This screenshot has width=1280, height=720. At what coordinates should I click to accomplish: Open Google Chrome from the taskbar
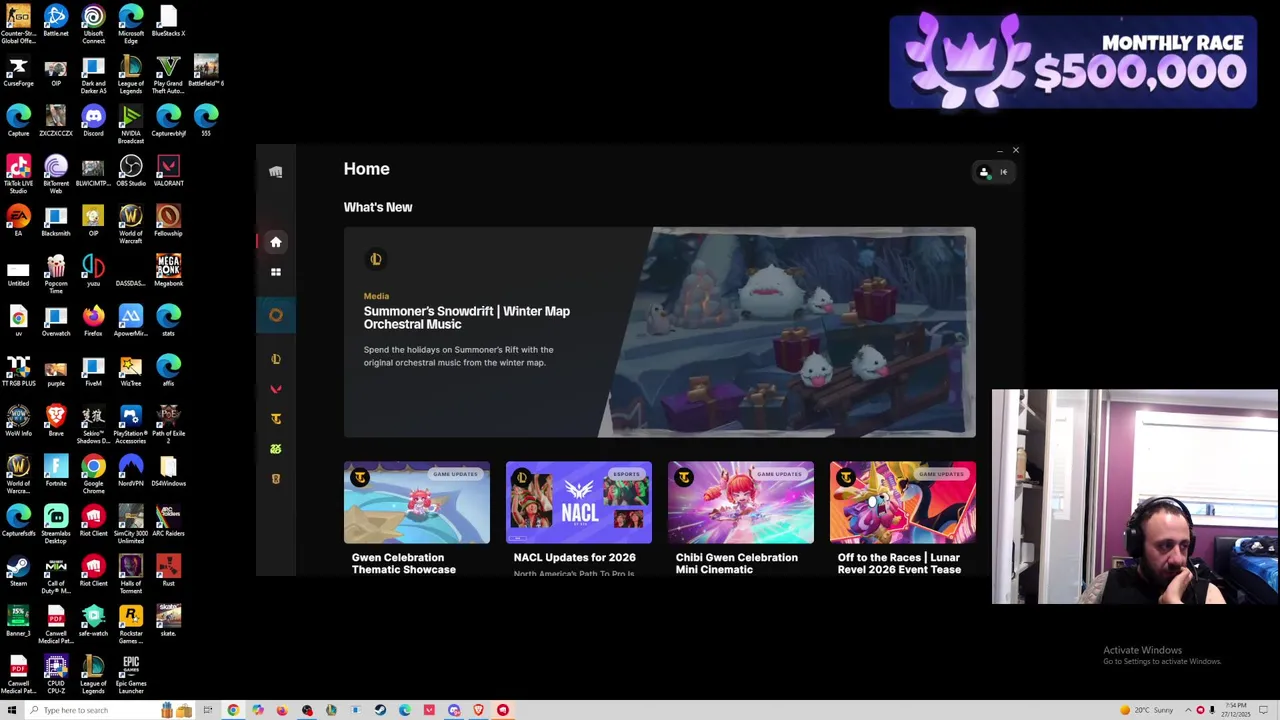click(233, 710)
